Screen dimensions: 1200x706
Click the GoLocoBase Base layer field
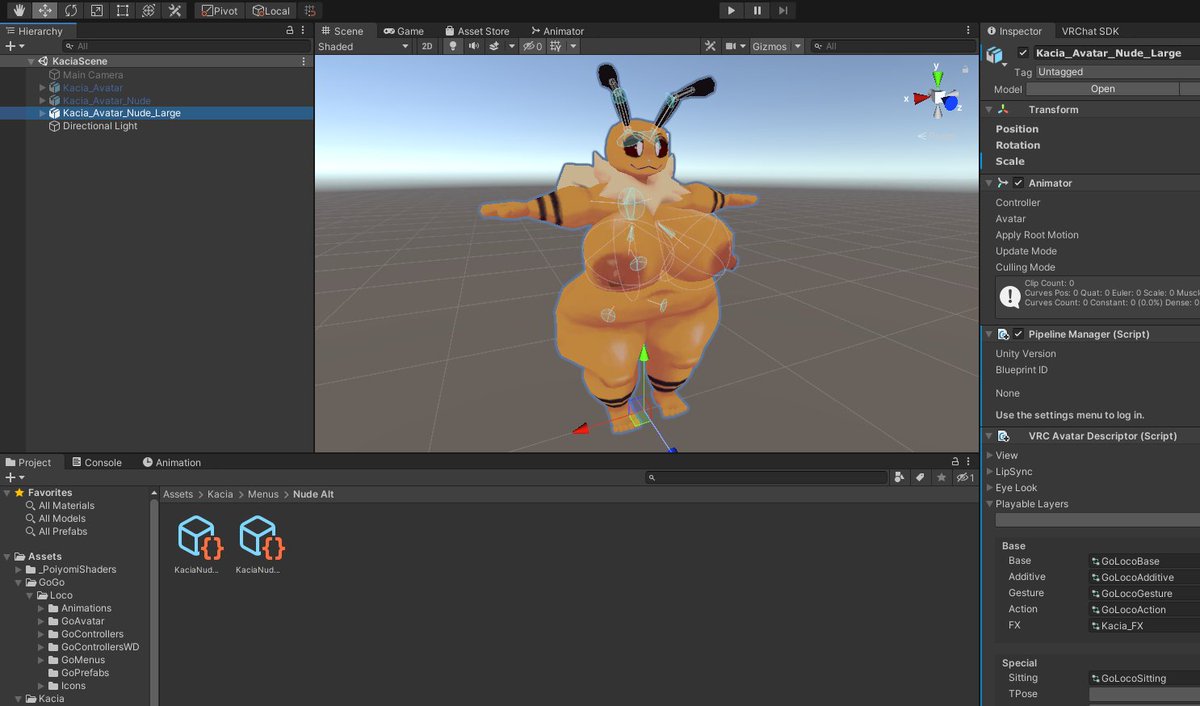(1144, 561)
